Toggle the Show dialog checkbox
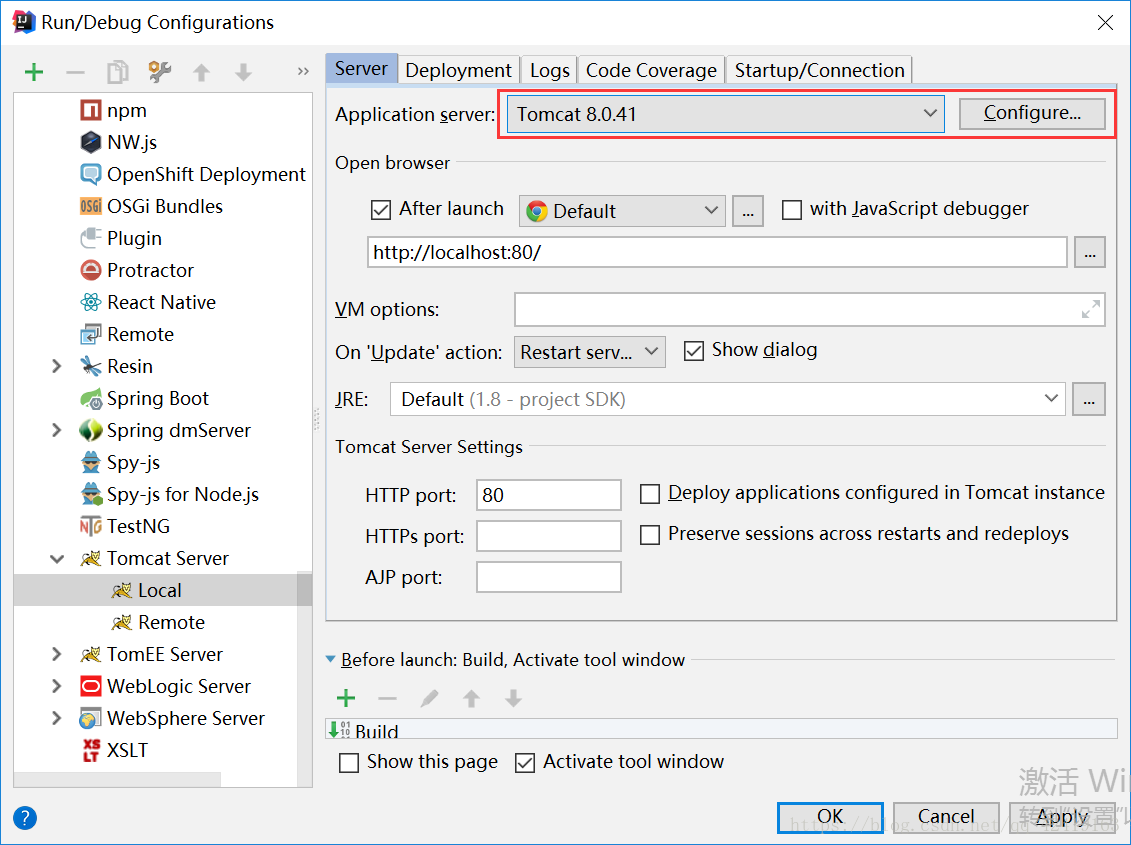This screenshot has height=845, width=1131. click(x=693, y=351)
